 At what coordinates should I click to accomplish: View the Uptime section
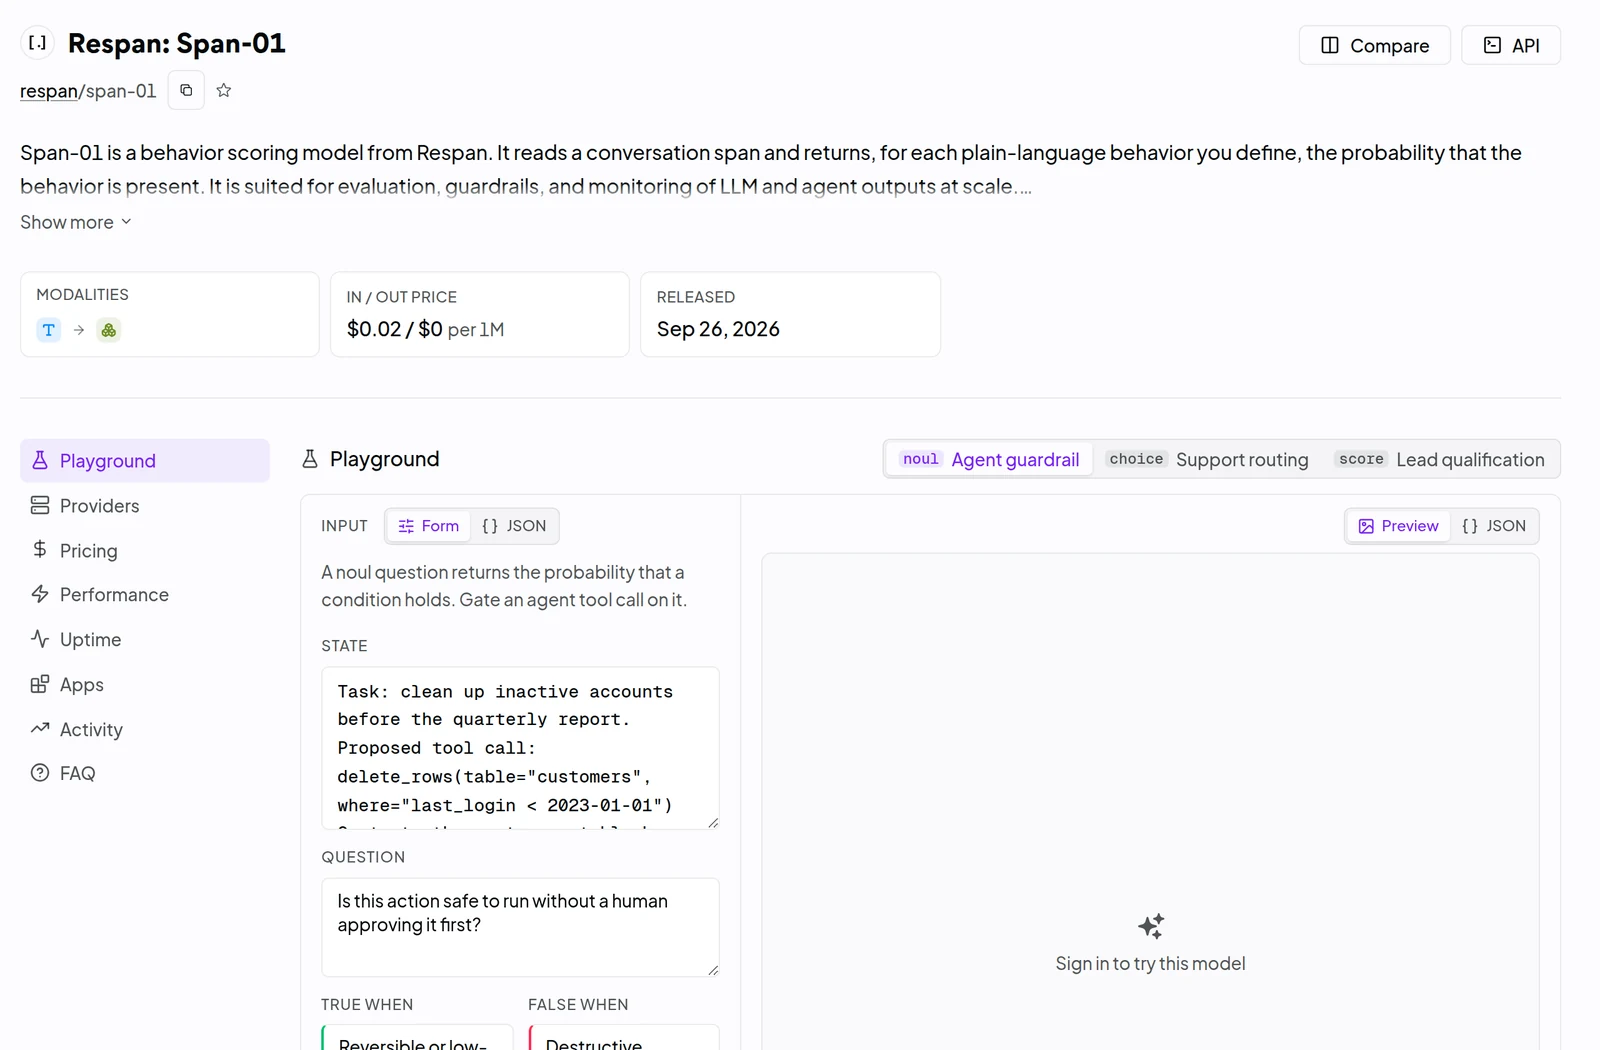pos(145,640)
